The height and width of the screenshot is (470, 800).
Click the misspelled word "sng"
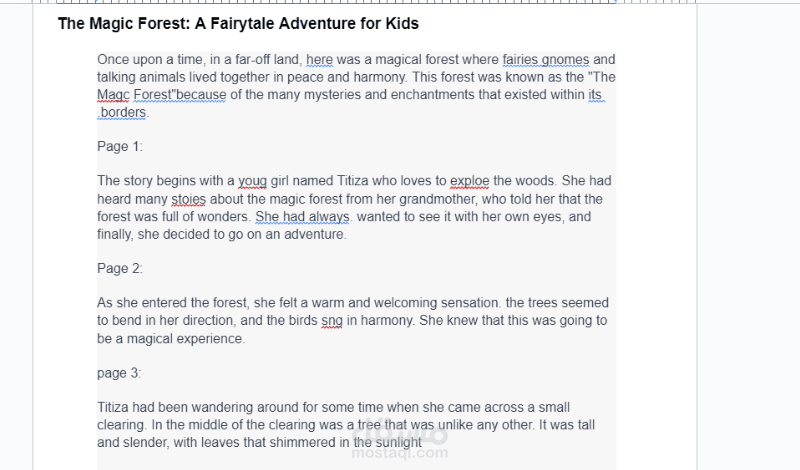[332, 321]
